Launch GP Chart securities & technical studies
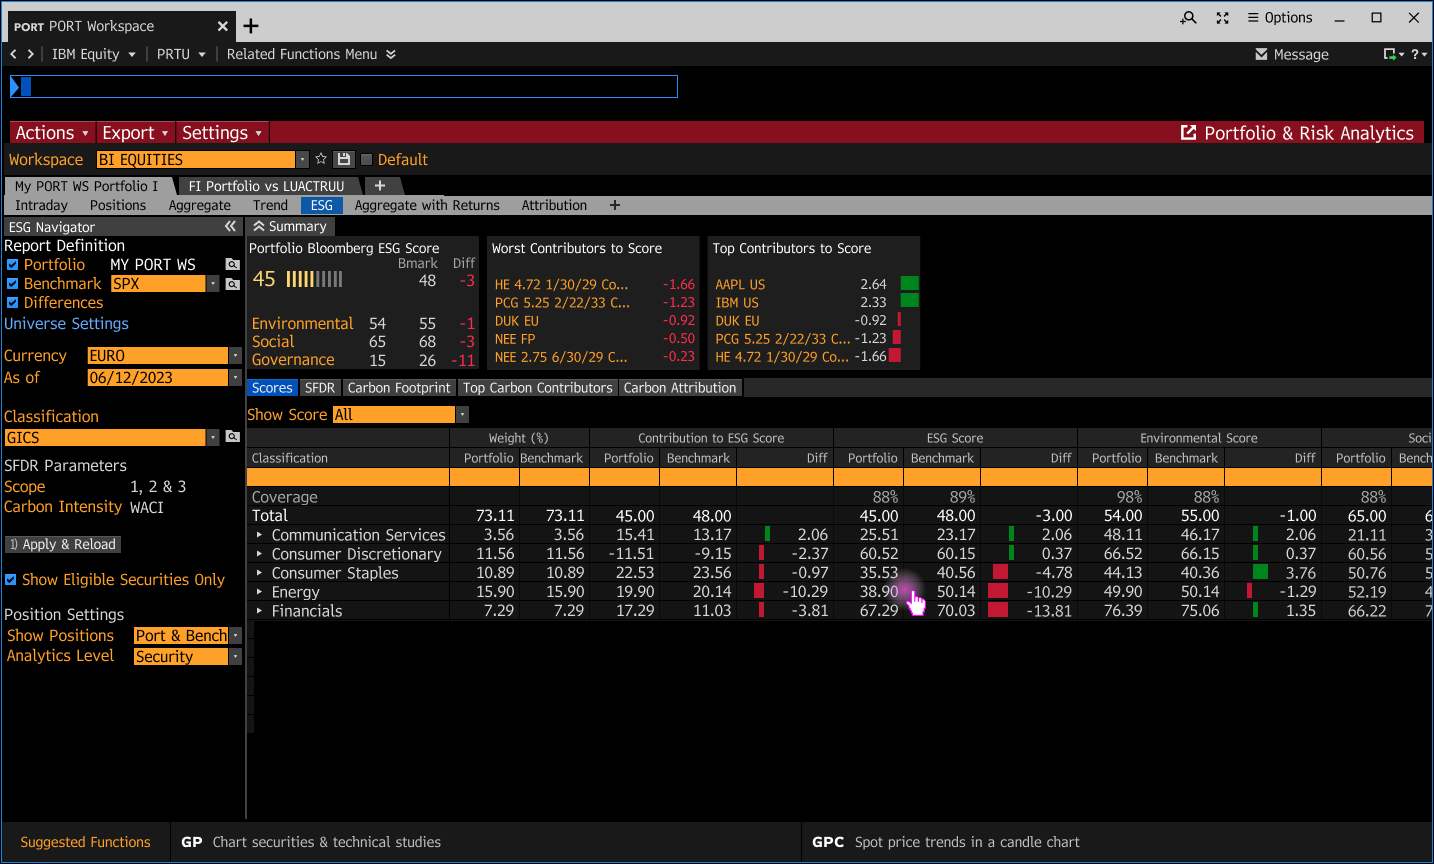1434x864 pixels. (311, 842)
